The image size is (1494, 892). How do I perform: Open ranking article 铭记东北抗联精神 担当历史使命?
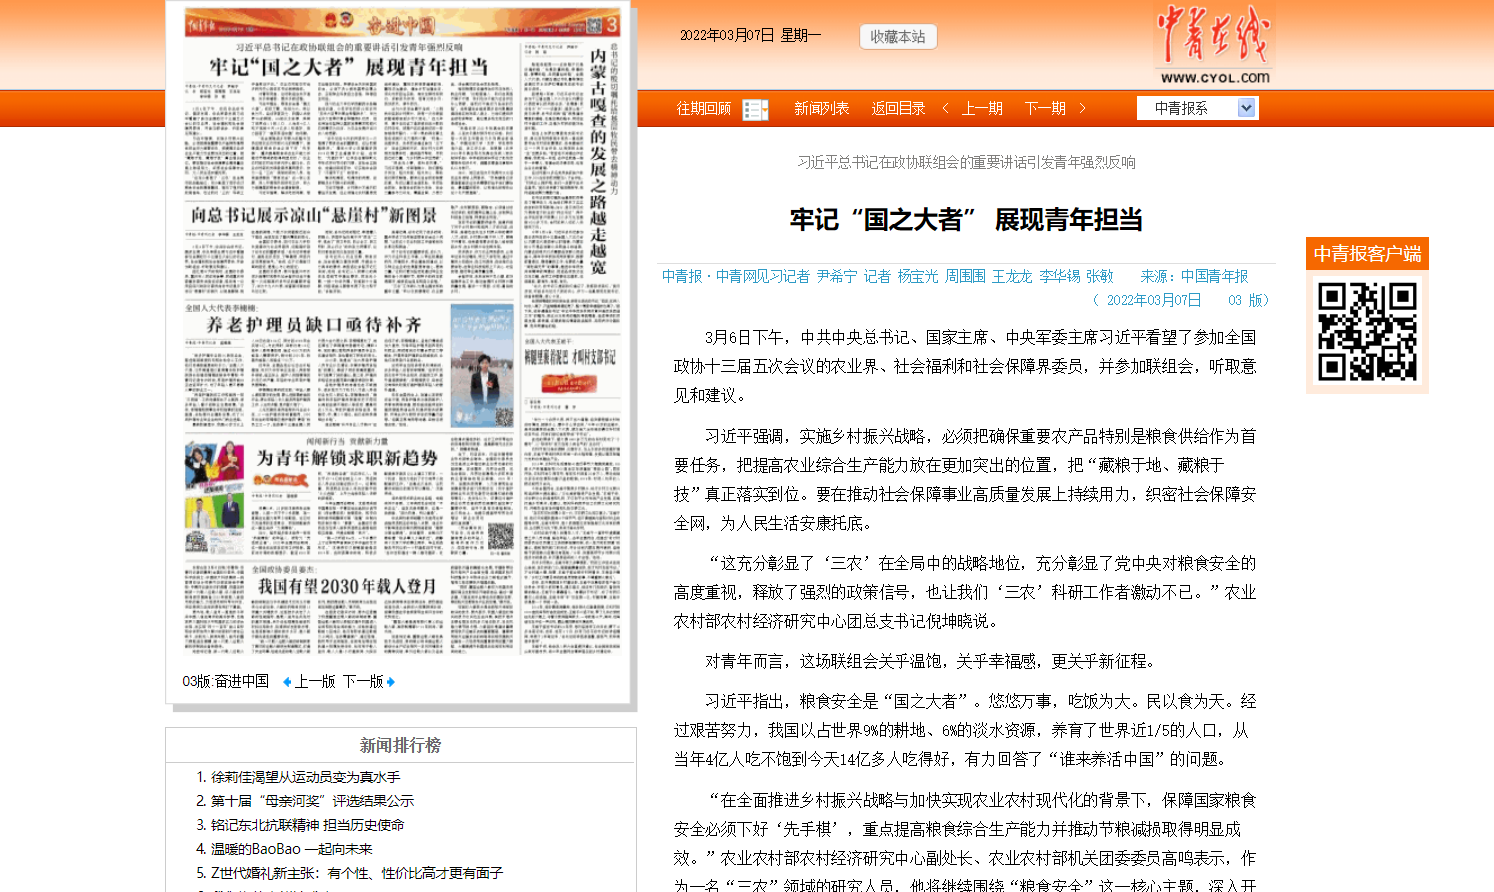click(x=307, y=825)
